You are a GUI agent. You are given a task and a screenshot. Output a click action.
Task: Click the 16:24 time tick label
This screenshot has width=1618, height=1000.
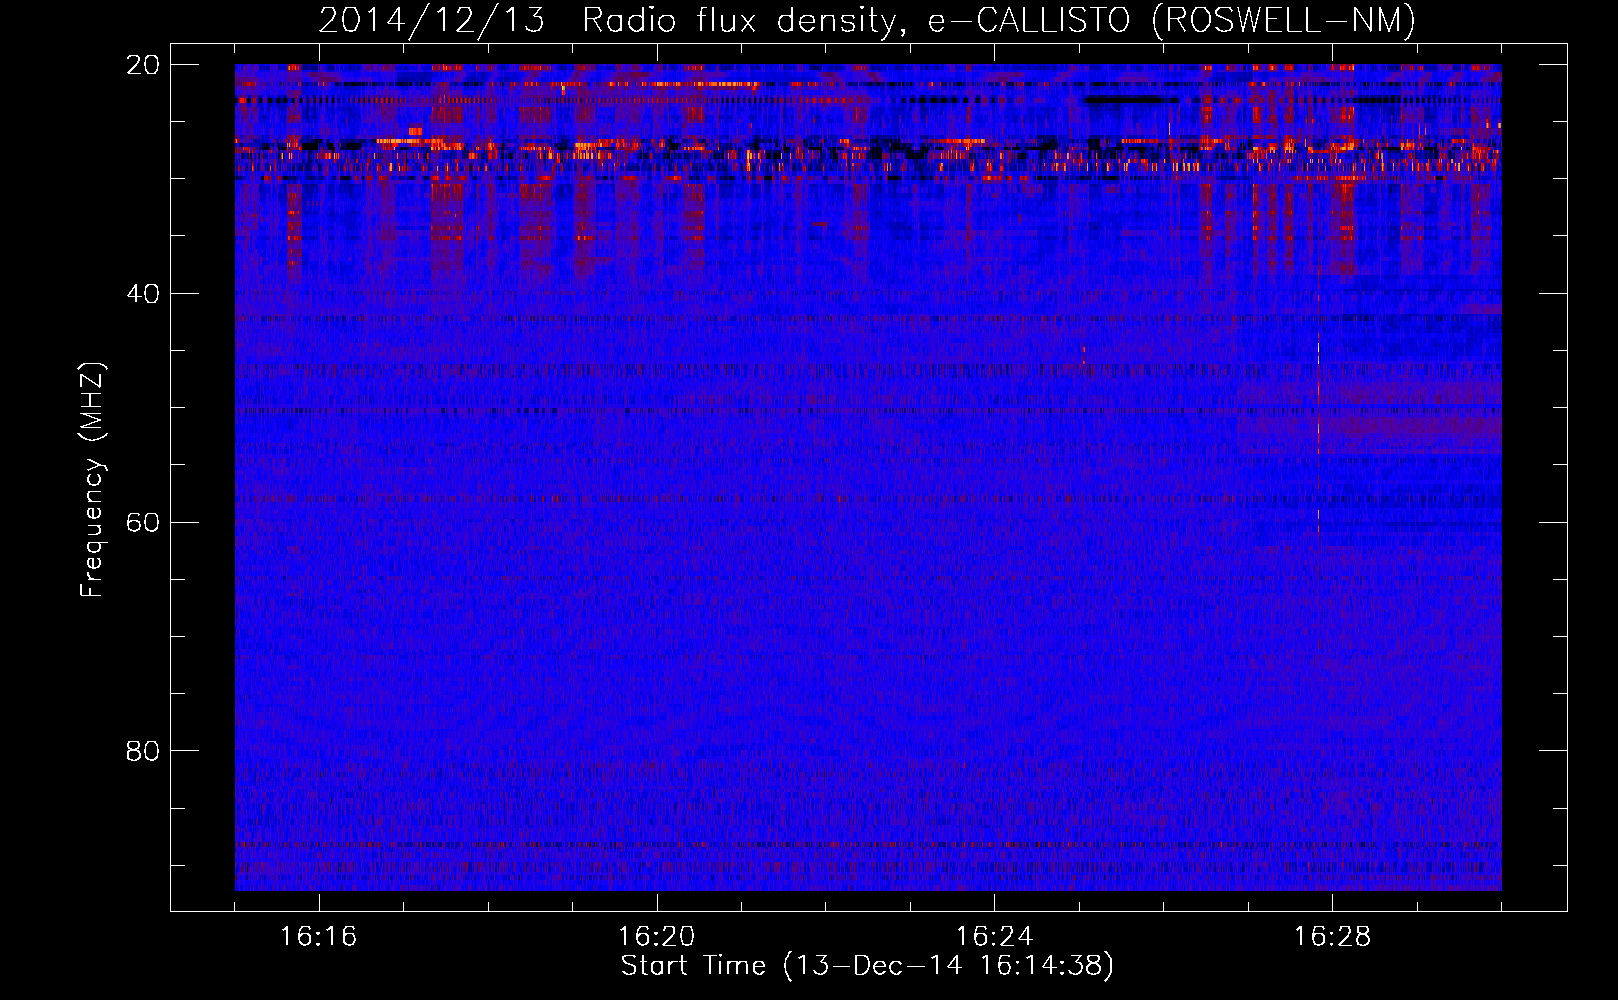[995, 937]
